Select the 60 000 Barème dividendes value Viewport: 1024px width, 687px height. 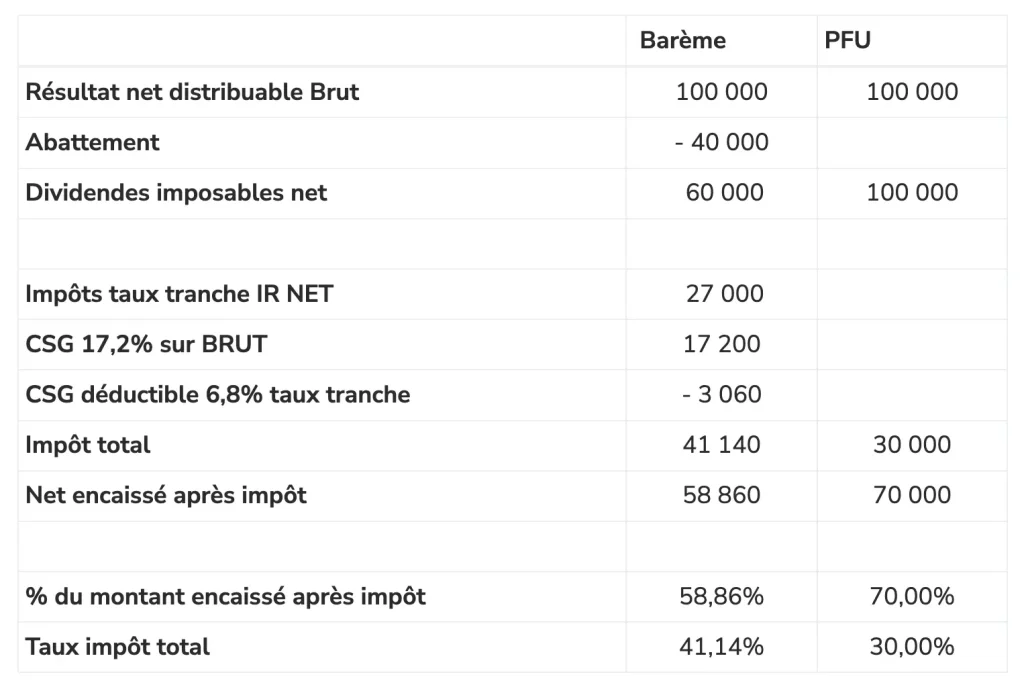[724, 193]
